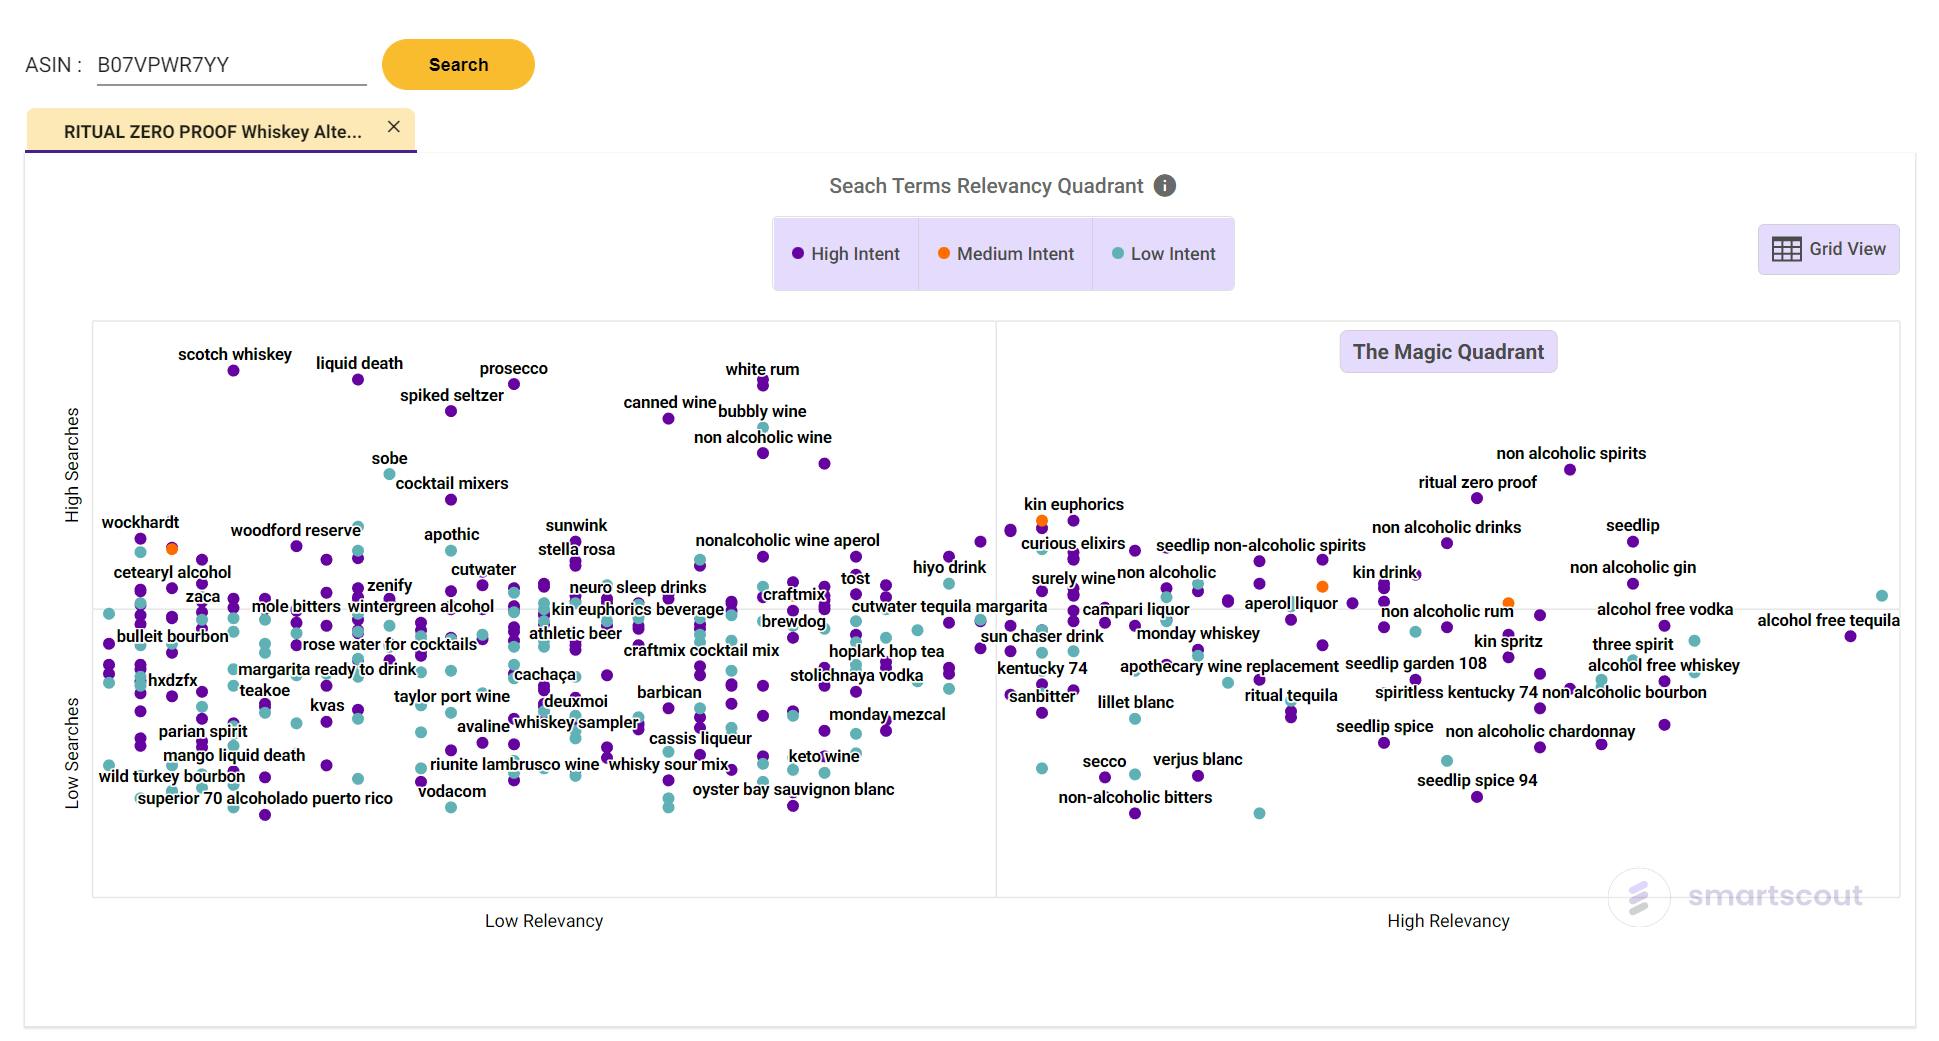Click the "monday whiskey" label
Screen dimensions: 1939x1041
[x=1198, y=633]
